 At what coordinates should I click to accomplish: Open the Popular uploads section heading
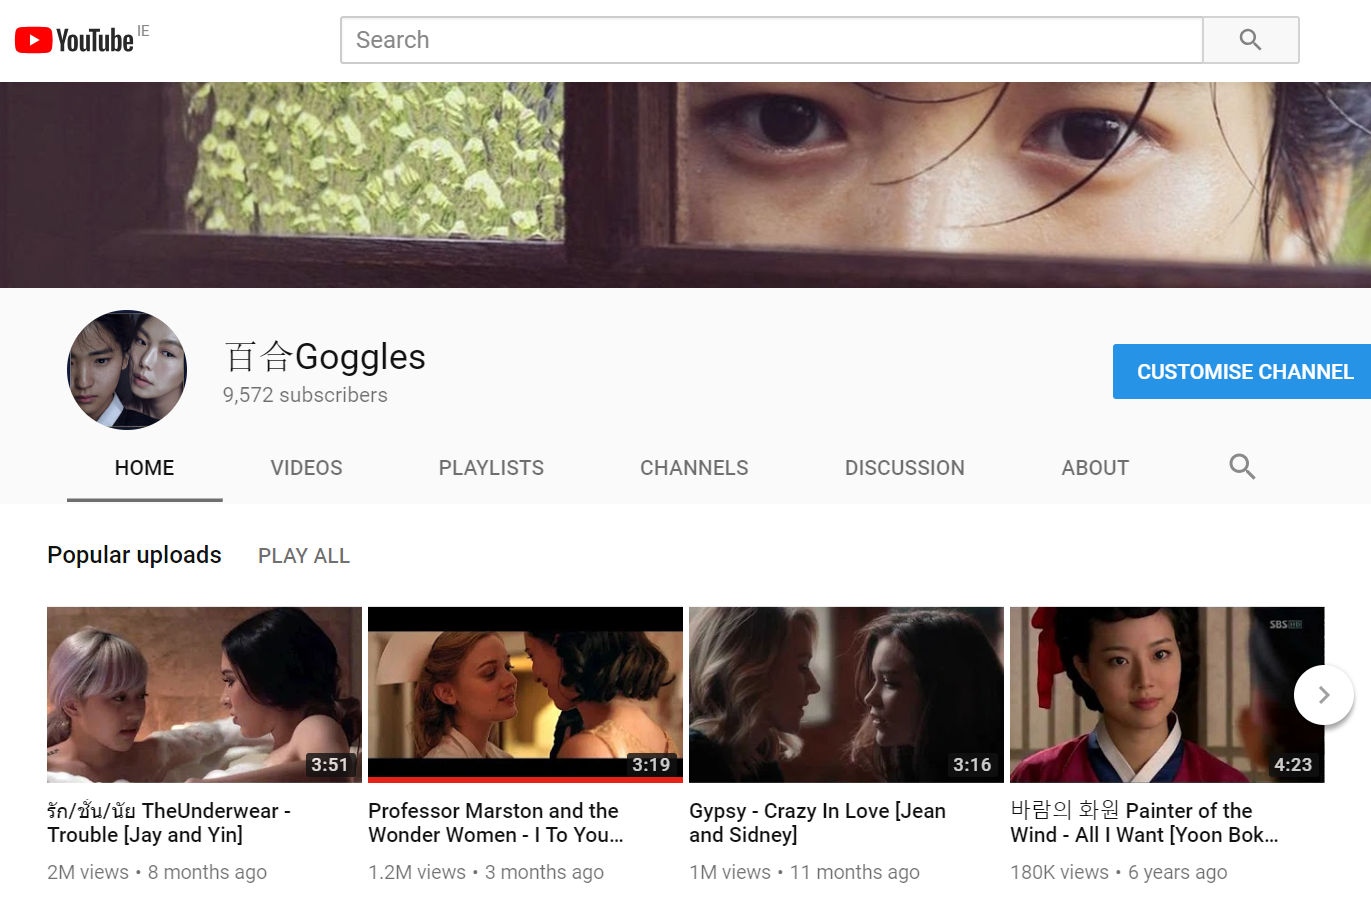tap(134, 555)
